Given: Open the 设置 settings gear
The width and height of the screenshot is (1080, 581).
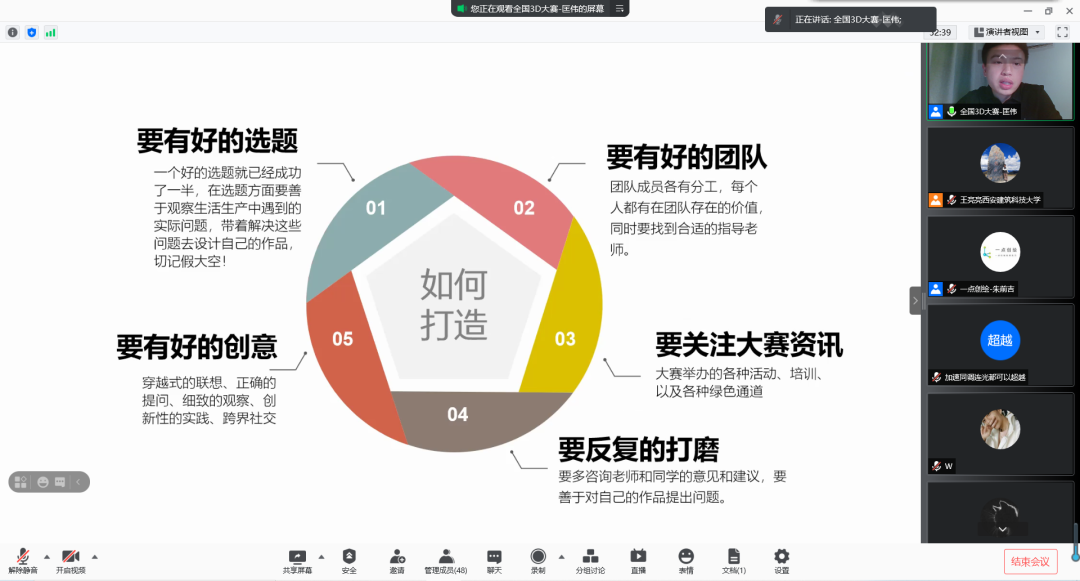Looking at the screenshot, I should pyautogui.click(x=782, y=559).
